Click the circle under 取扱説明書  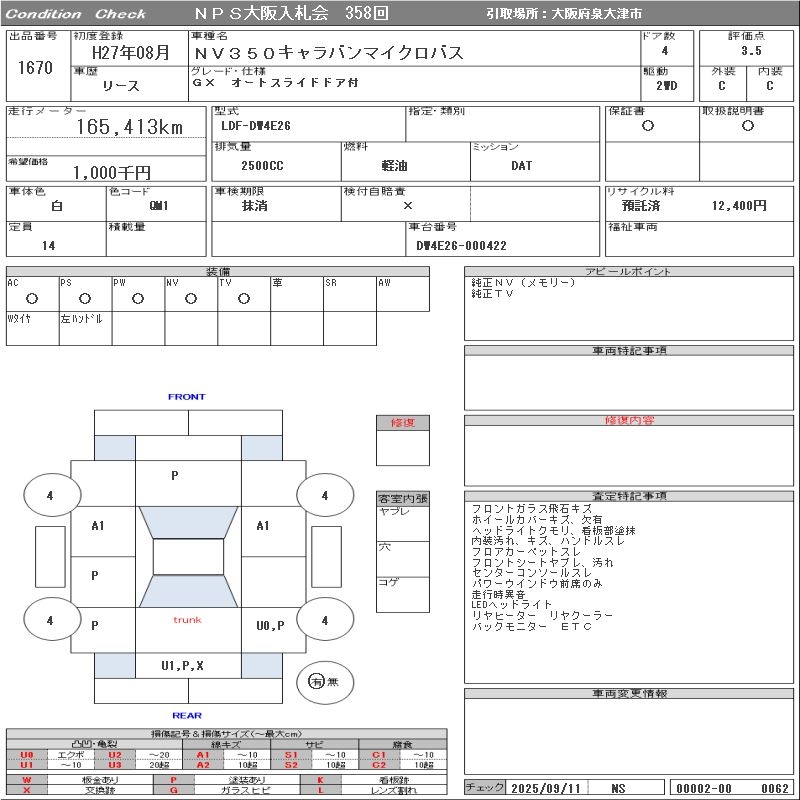click(x=748, y=126)
